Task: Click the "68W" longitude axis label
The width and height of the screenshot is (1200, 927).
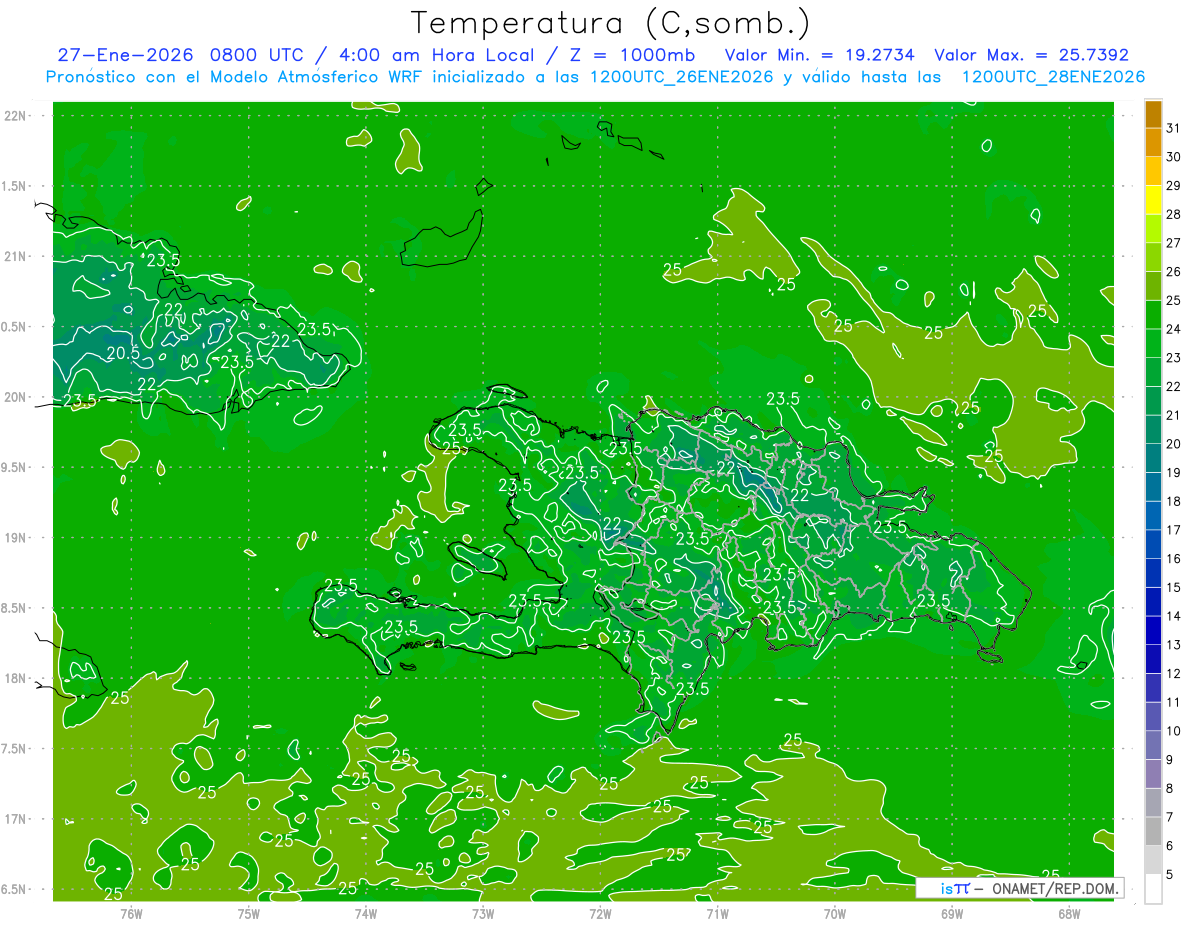Action: [1069, 913]
